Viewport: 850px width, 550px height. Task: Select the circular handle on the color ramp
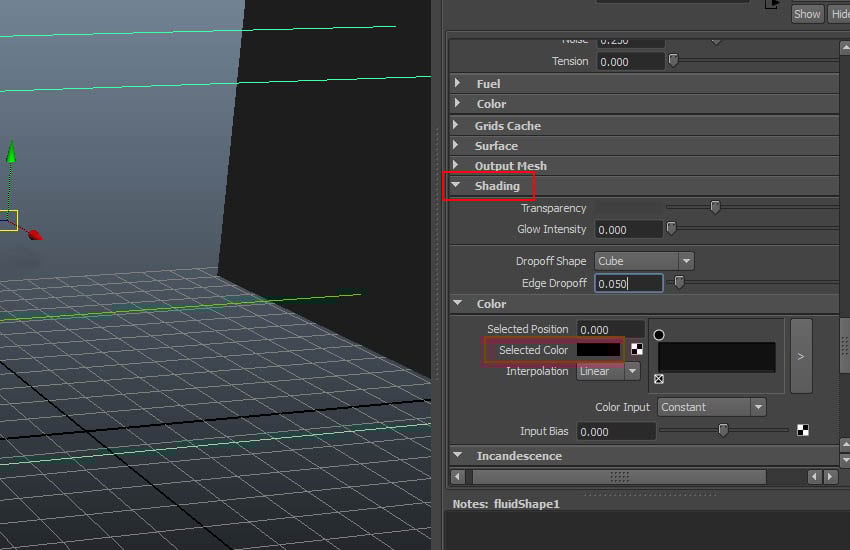(x=659, y=335)
